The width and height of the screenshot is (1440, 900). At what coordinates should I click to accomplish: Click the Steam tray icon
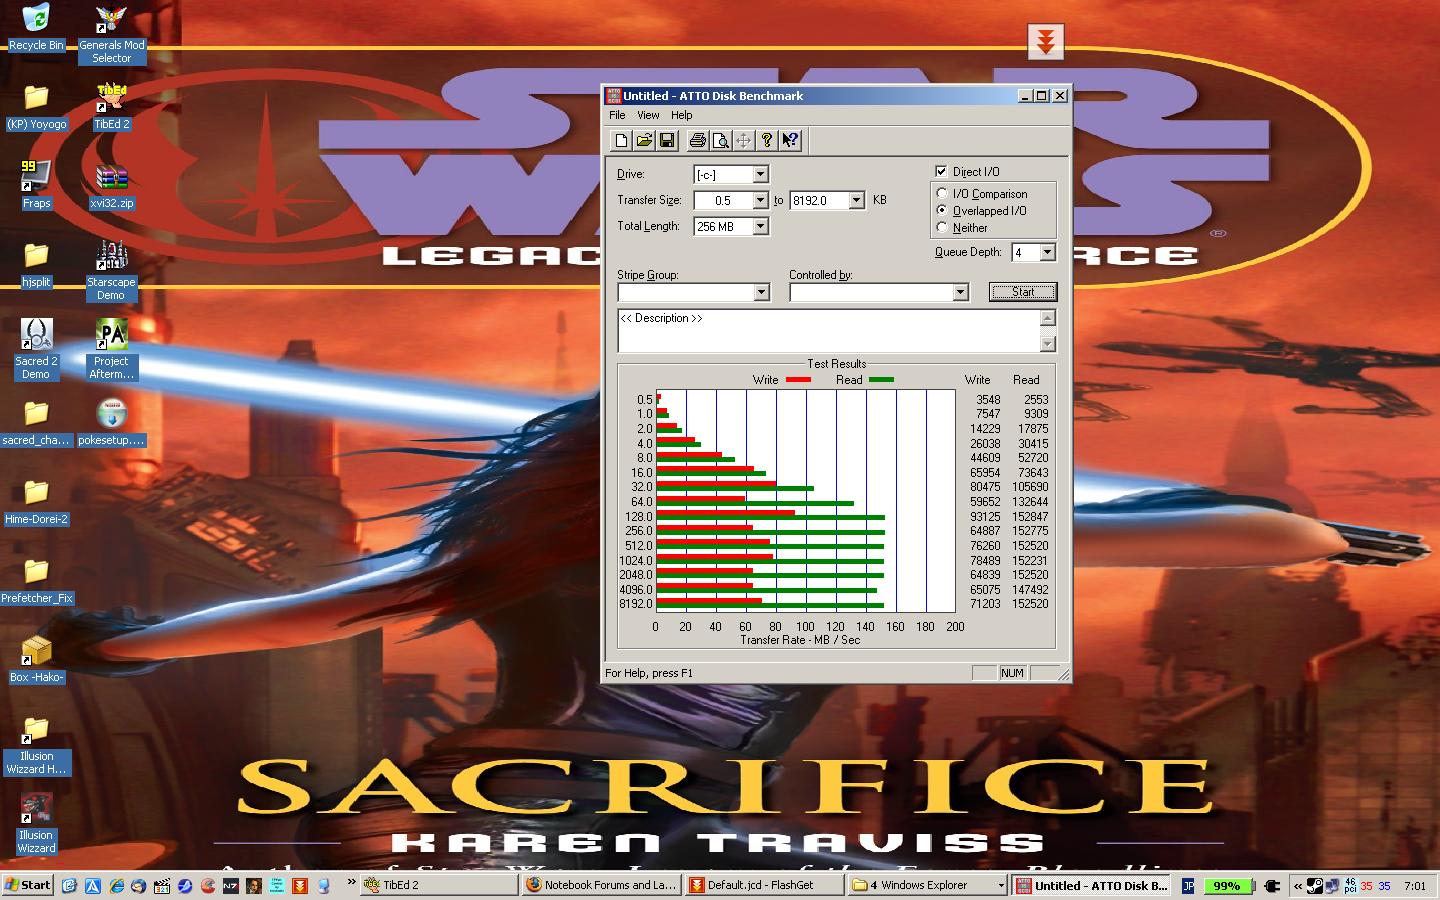(1315, 885)
